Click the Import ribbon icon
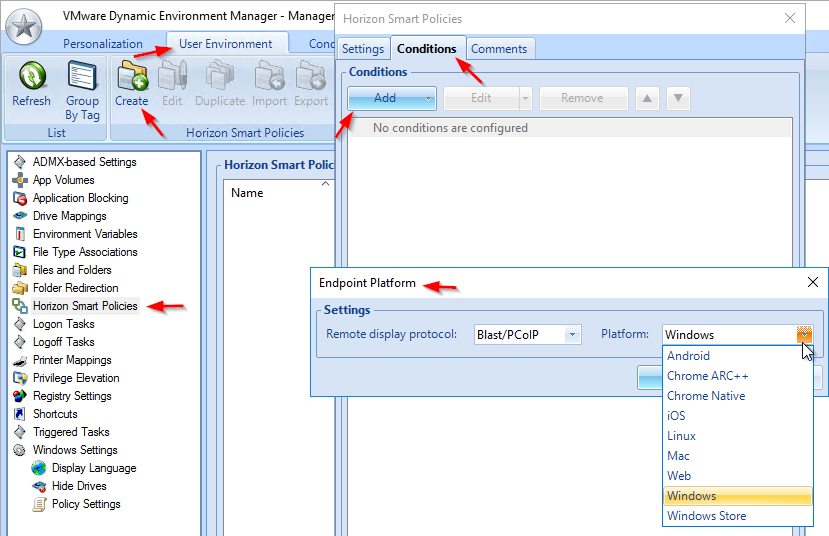Screen dimensions: 829x536 (x=269, y=75)
